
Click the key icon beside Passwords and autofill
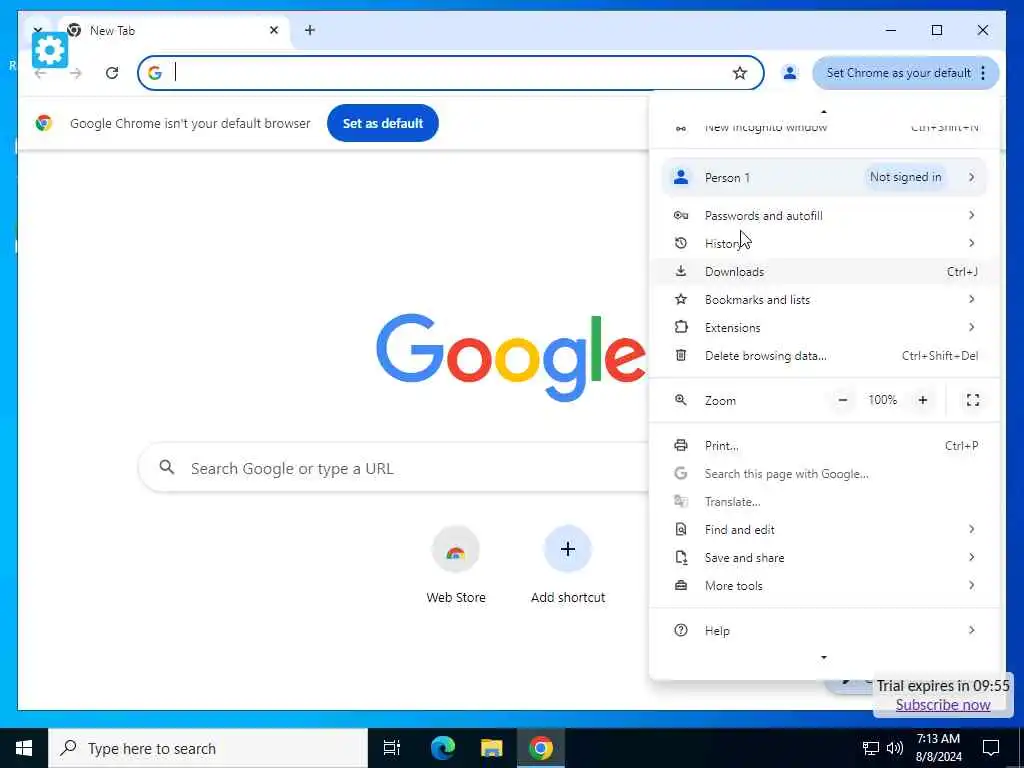(680, 216)
